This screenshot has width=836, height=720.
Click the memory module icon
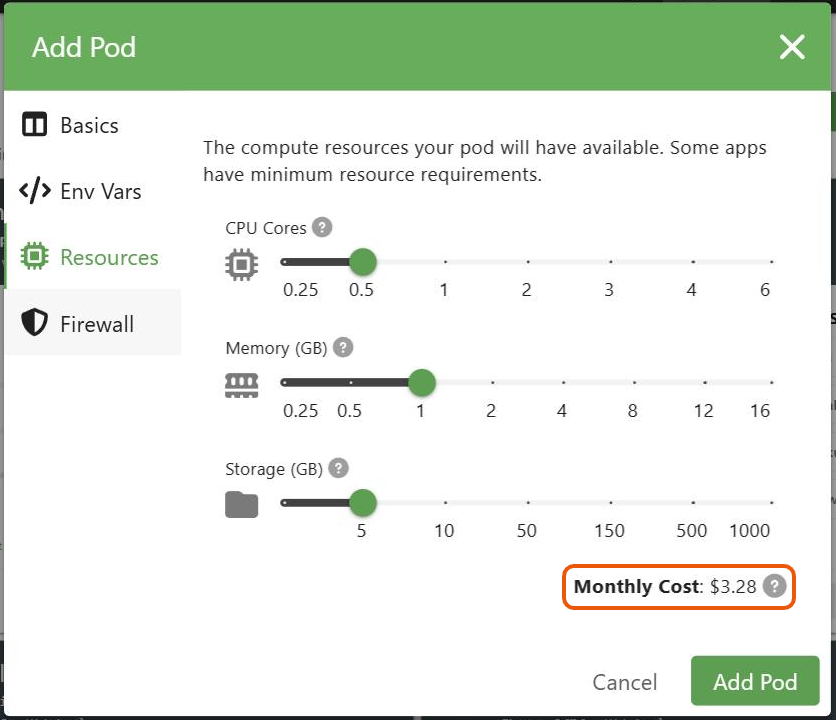click(242, 385)
